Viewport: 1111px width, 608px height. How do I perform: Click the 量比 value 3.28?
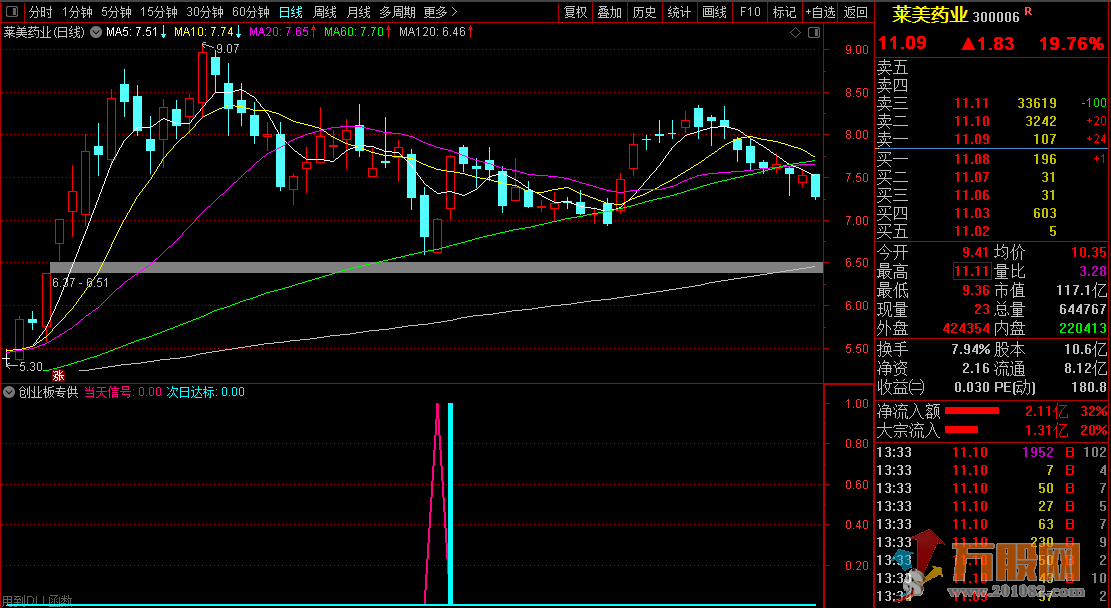pos(1092,271)
